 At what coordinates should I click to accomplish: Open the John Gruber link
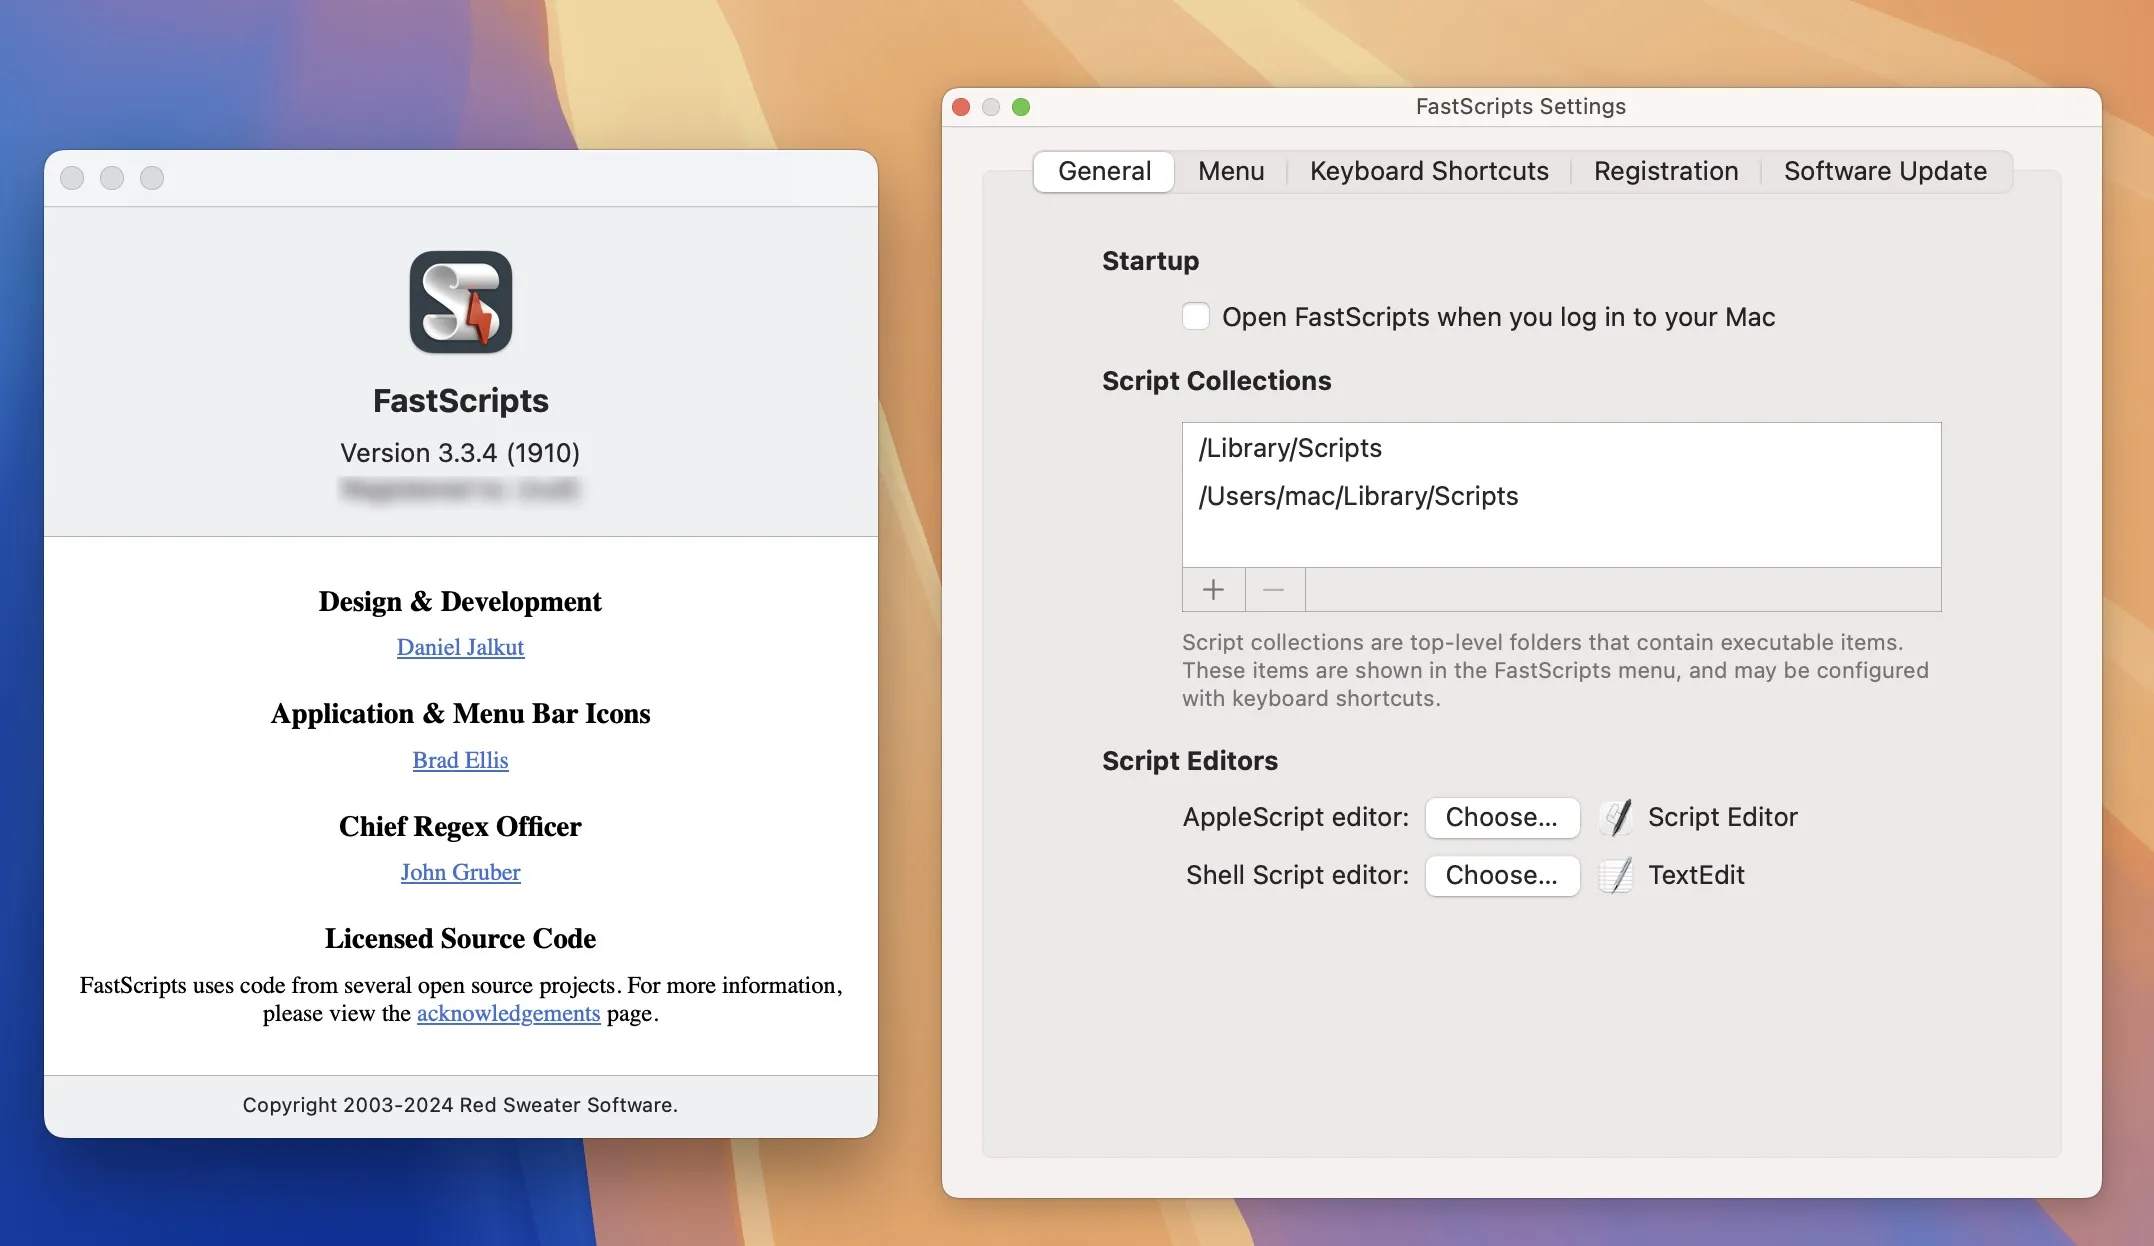(x=460, y=872)
